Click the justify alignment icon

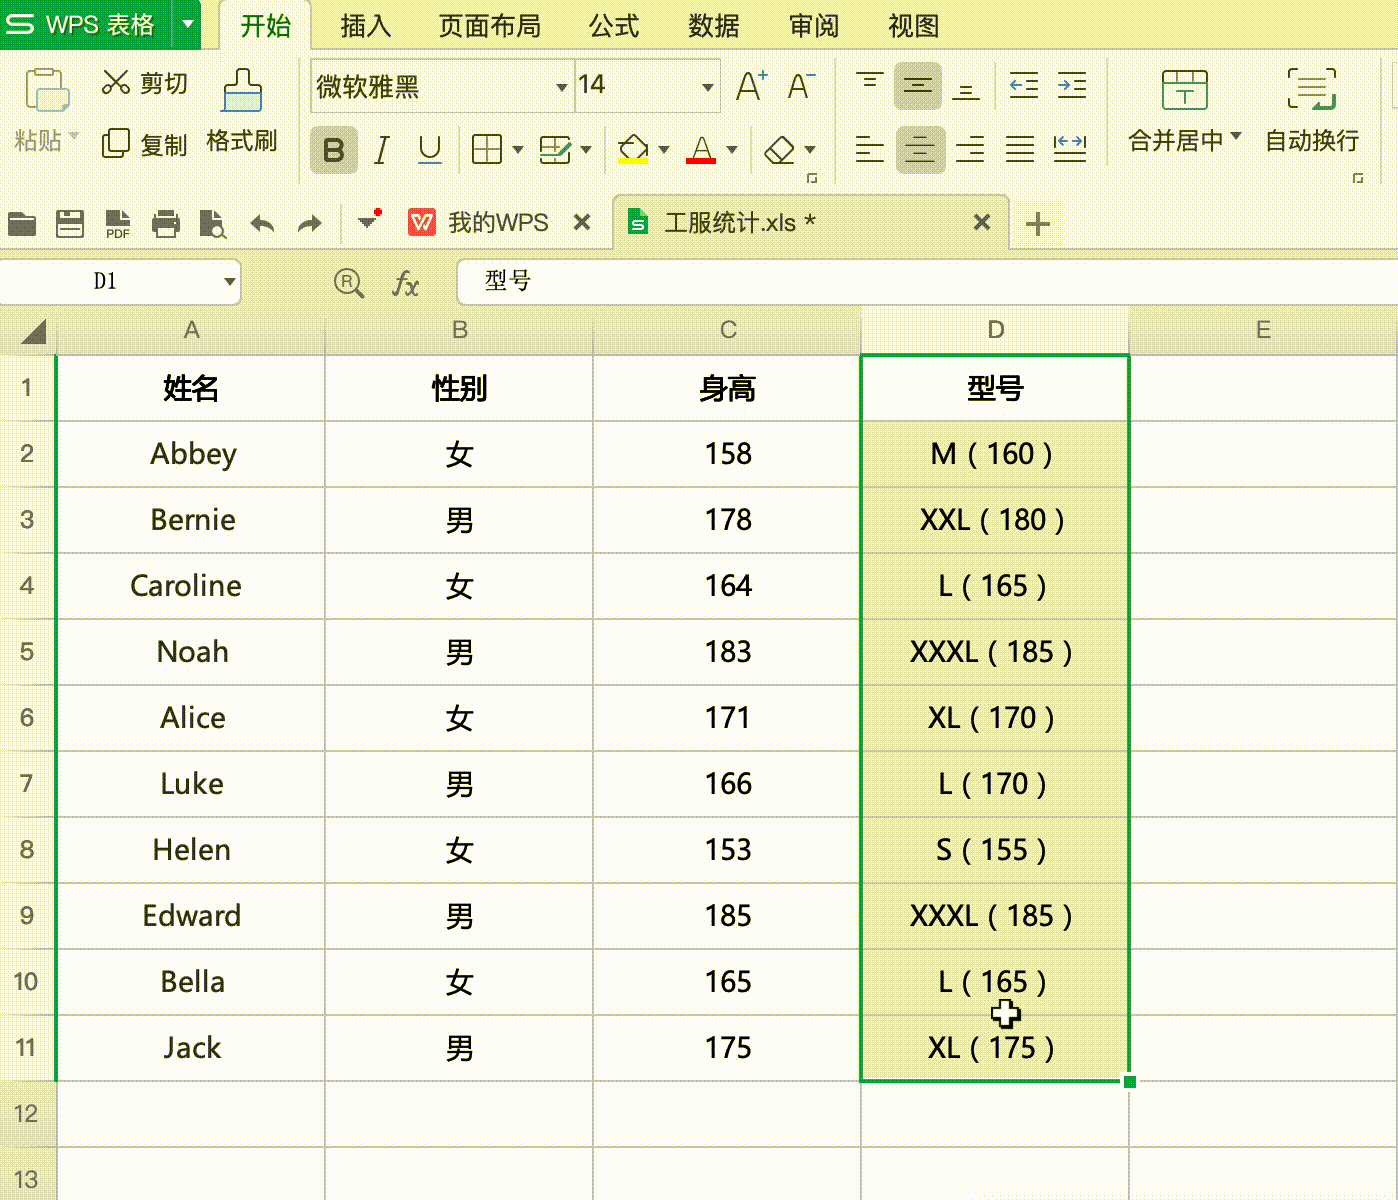pos(1020,150)
